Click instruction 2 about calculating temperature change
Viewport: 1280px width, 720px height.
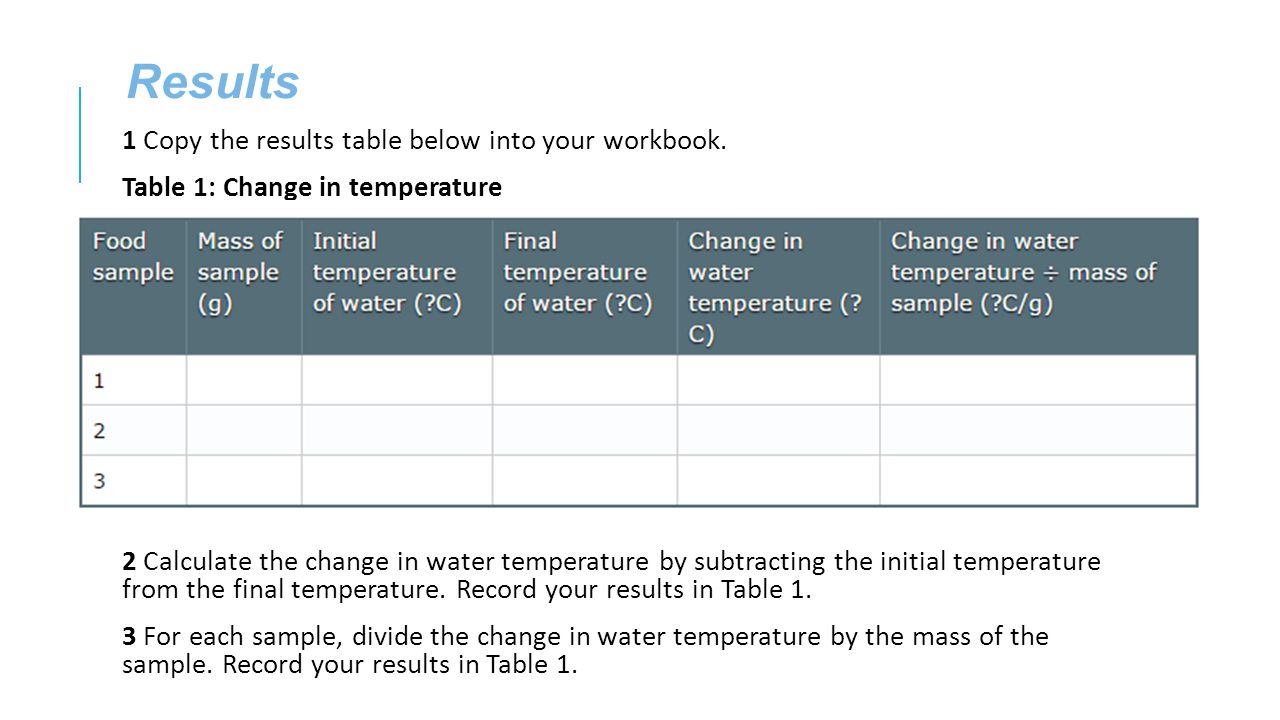(611, 575)
